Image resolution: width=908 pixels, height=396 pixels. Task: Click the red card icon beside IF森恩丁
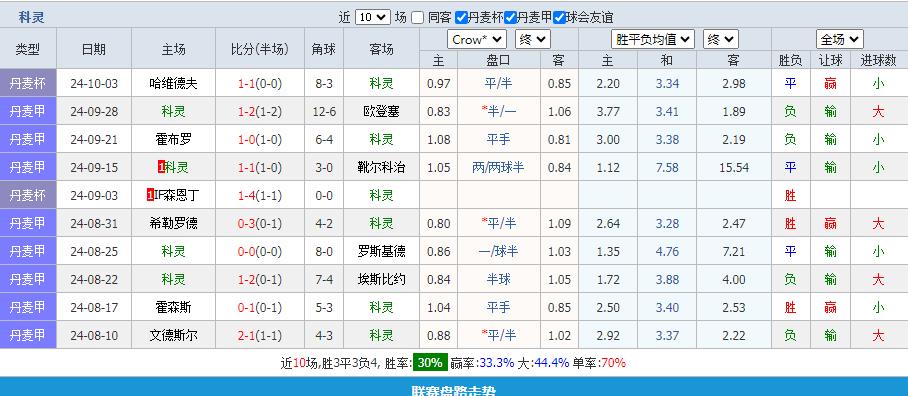coord(151,196)
